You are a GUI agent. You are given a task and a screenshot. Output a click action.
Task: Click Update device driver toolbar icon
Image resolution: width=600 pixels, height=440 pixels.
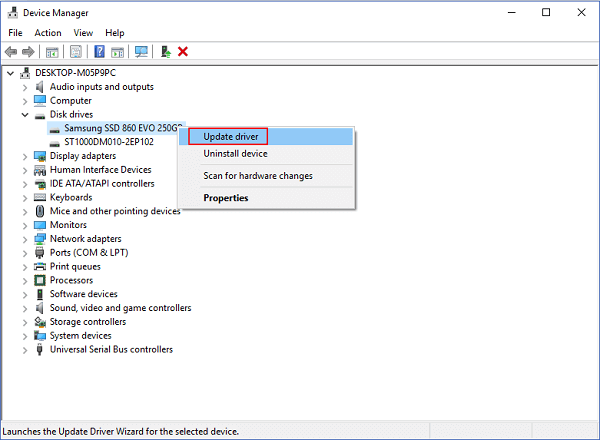click(x=166, y=52)
